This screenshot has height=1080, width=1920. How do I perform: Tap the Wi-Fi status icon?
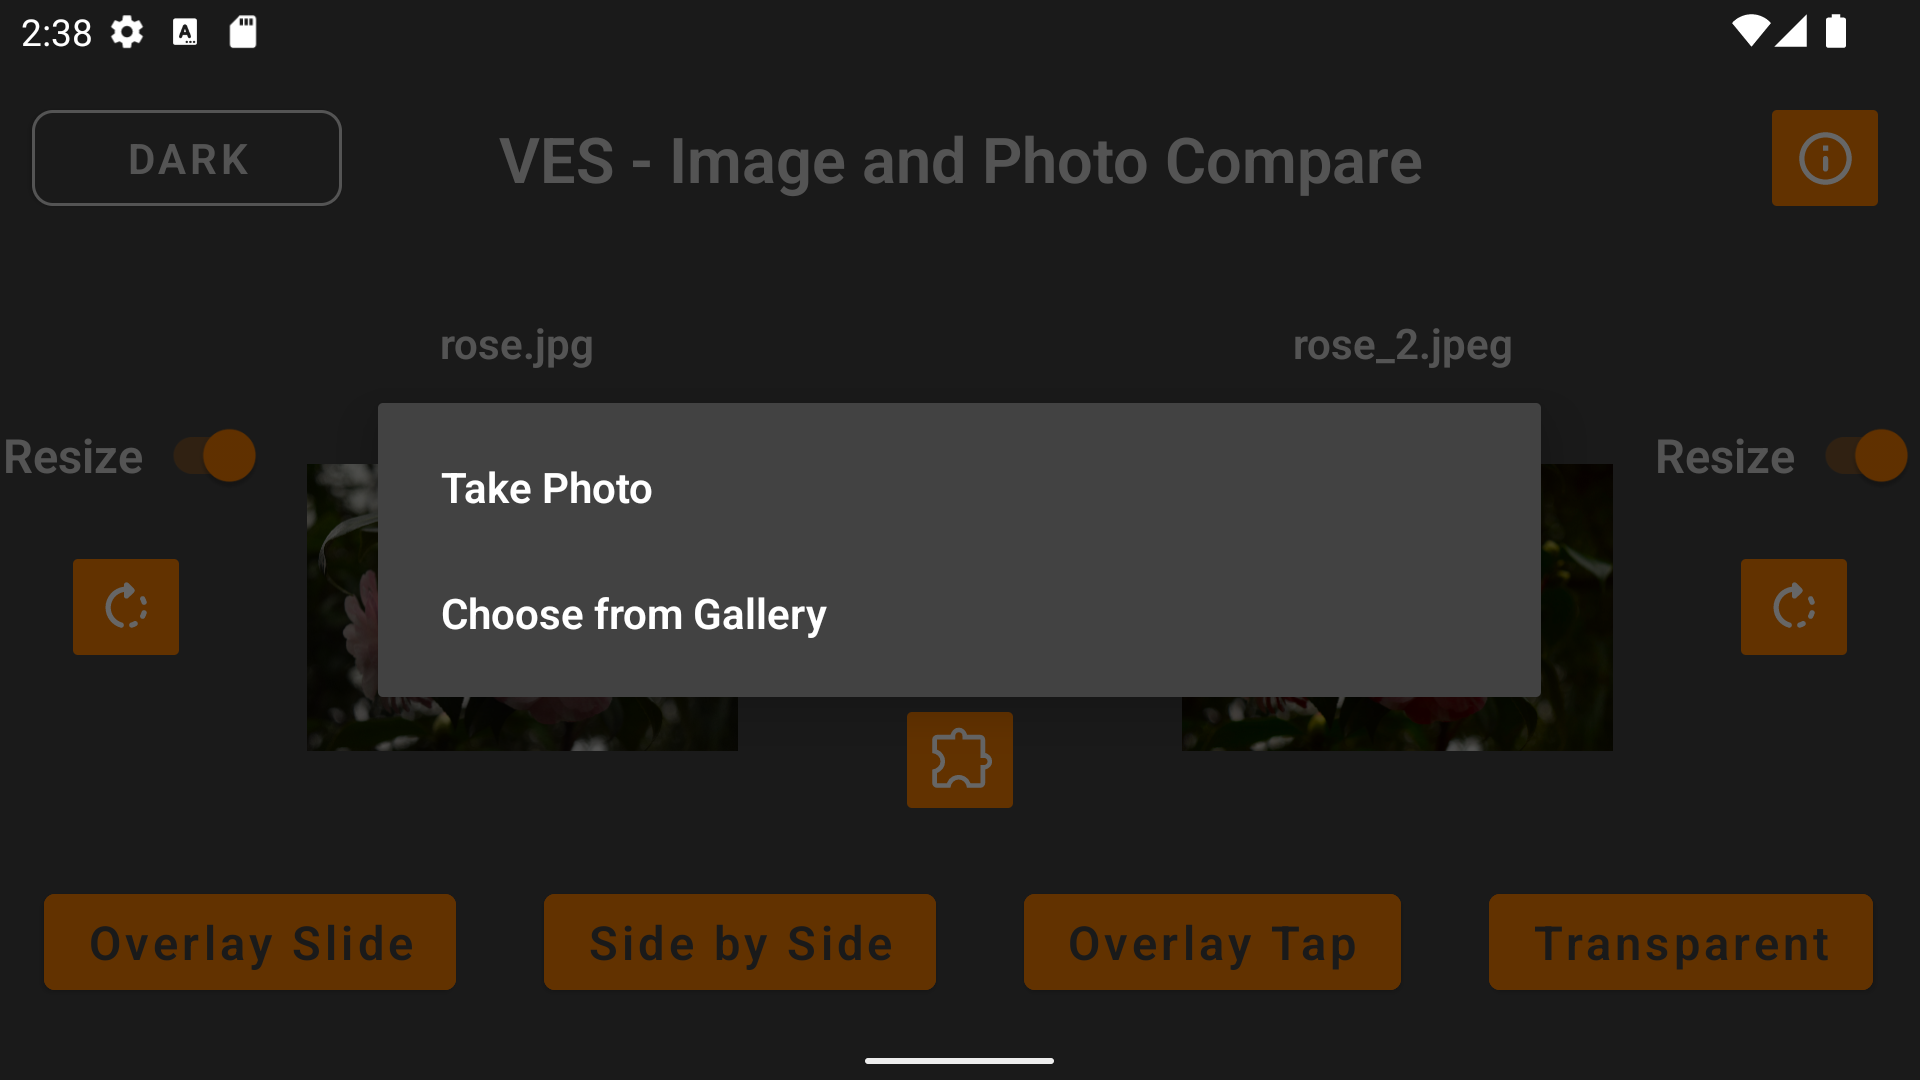click(x=1750, y=32)
